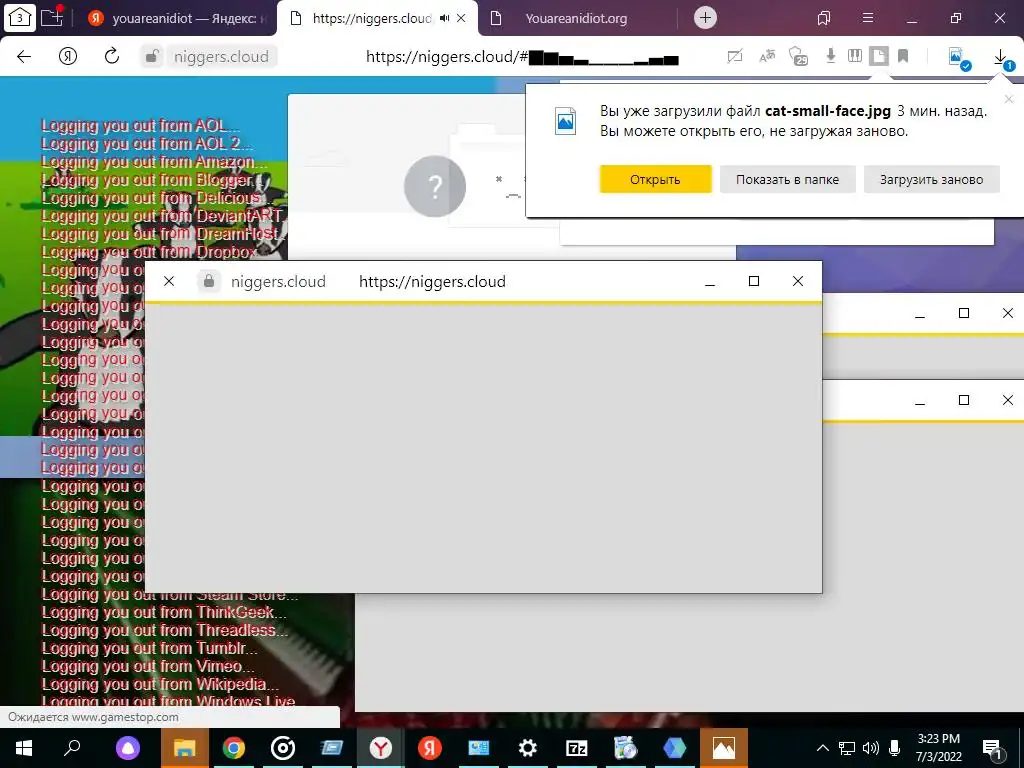Open the notification center icon
1024x768 pixels.
click(x=993, y=749)
